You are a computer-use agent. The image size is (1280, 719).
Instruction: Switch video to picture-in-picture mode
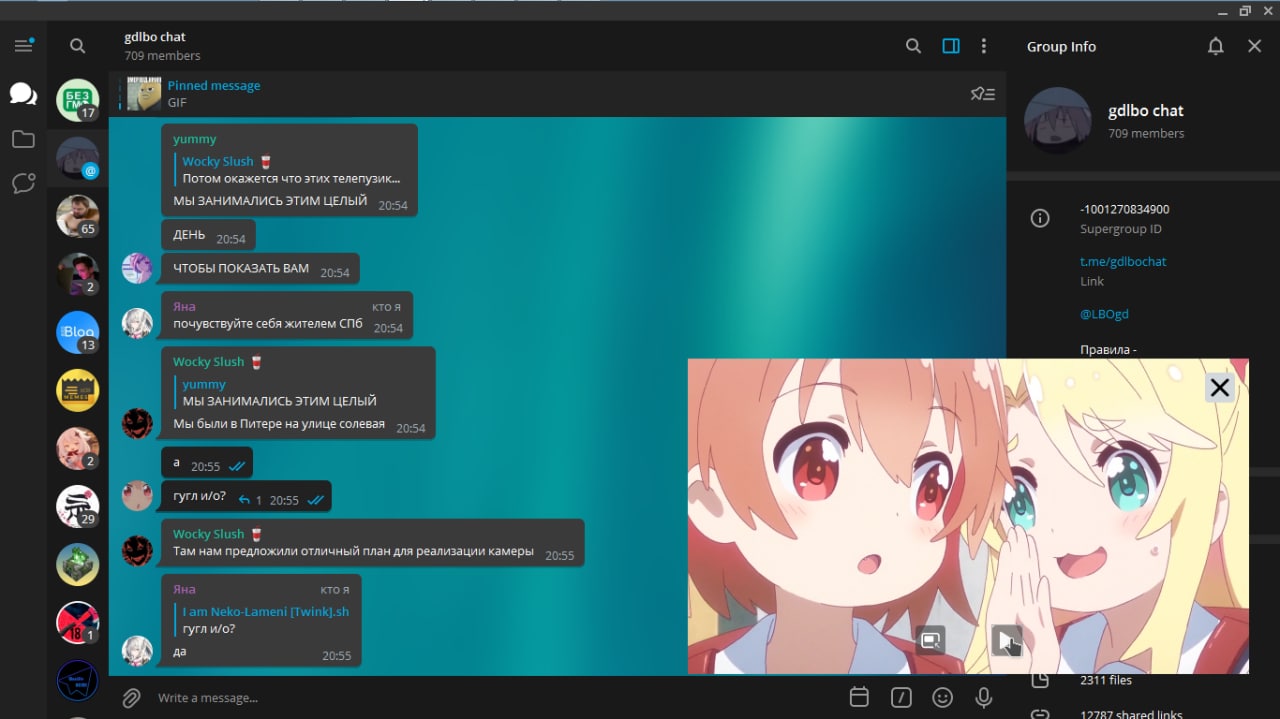tap(931, 640)
